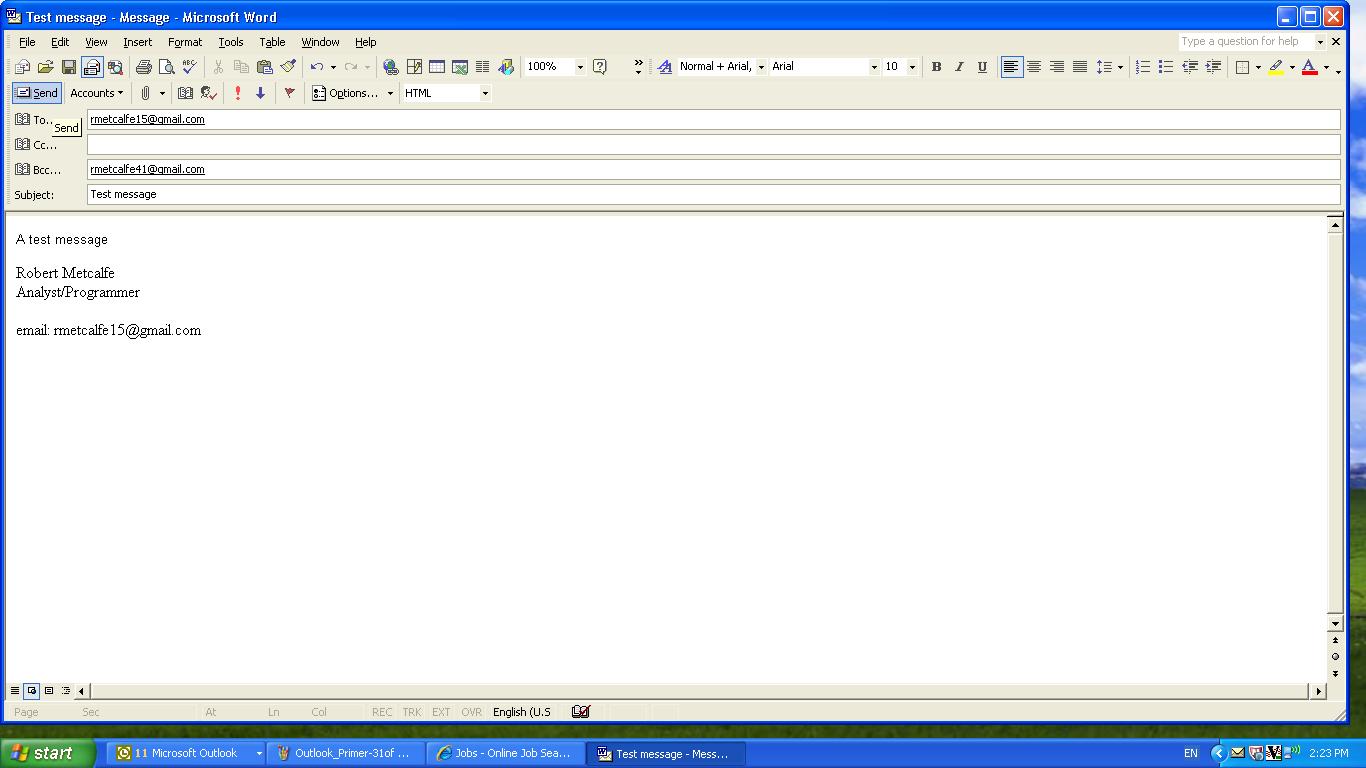Screen dimensions: 1366x768
Task: Toggle underline formatting
Action: pos(982,67)
